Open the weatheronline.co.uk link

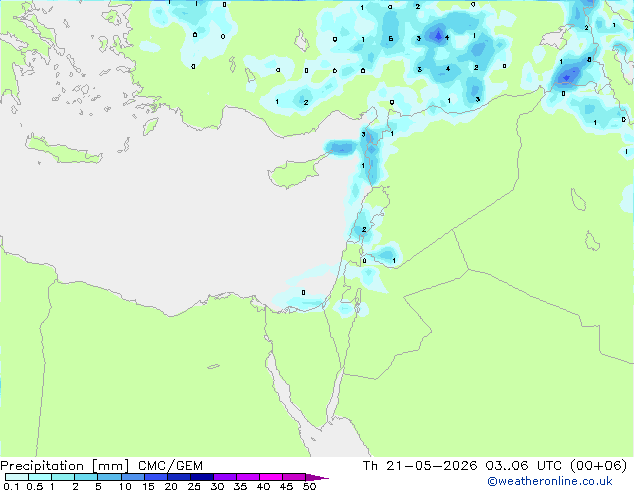pos(550,481)
